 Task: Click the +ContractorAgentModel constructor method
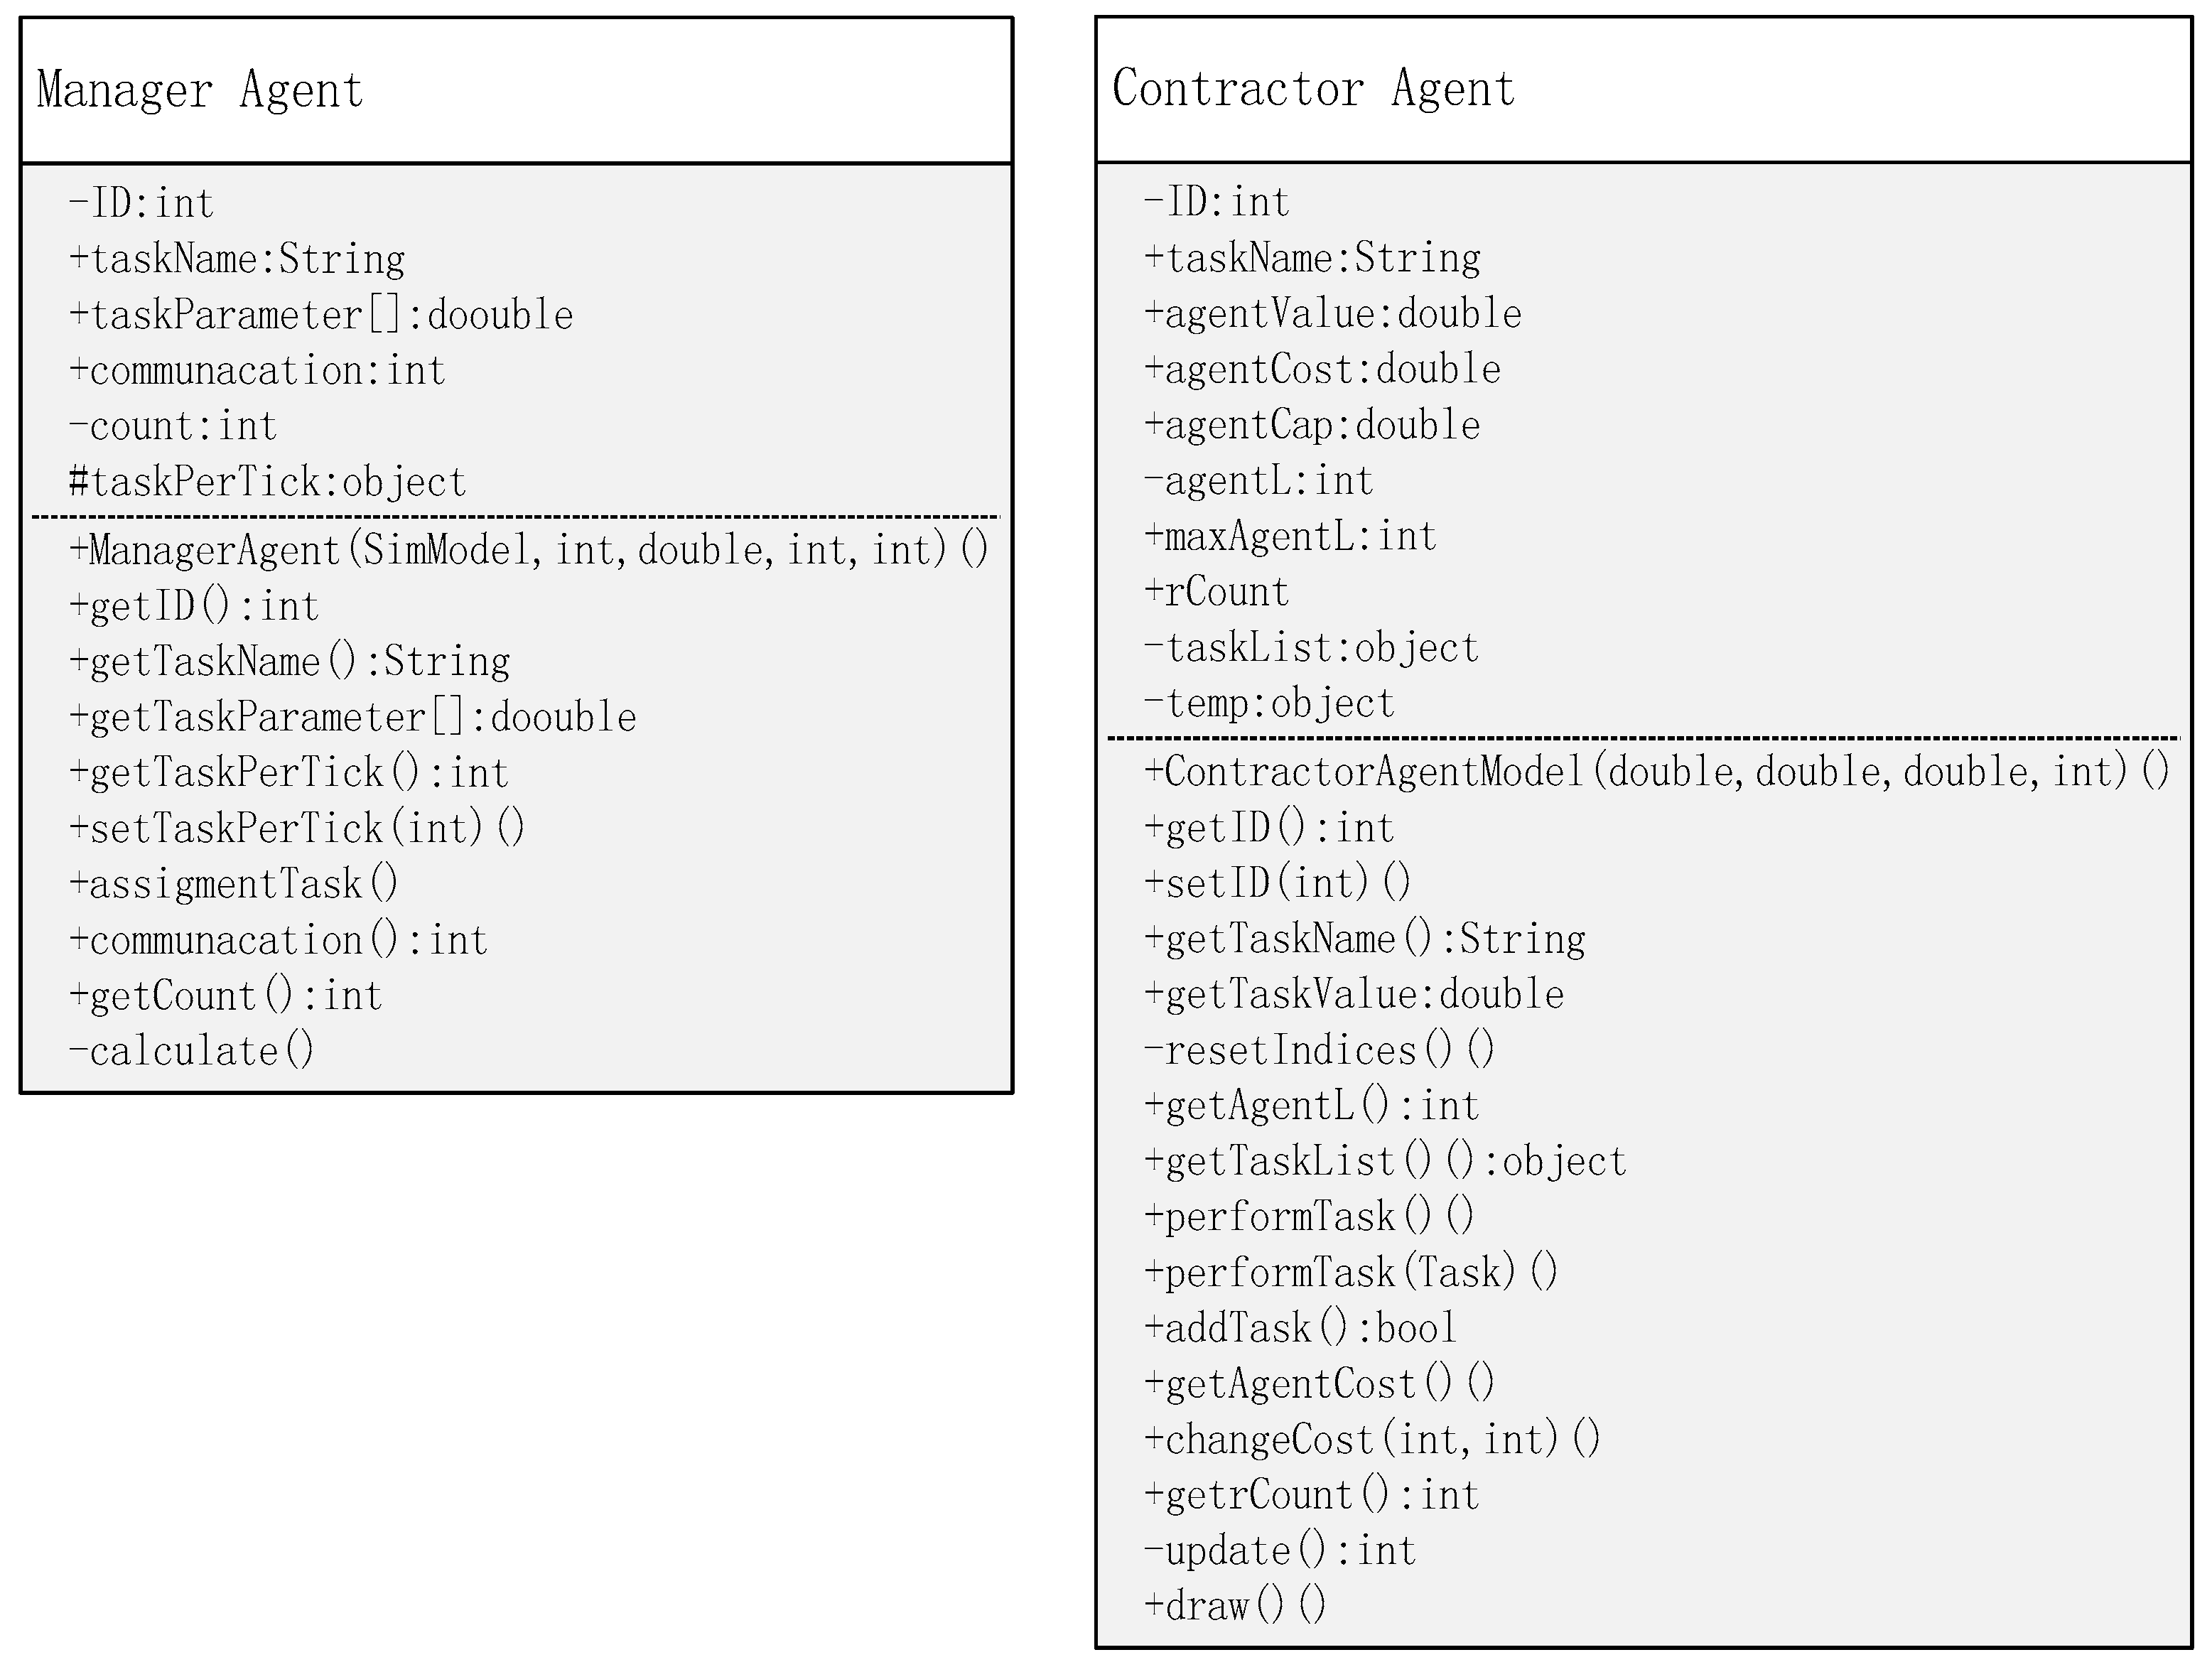pyautogui.click(x=1656, y=772)
